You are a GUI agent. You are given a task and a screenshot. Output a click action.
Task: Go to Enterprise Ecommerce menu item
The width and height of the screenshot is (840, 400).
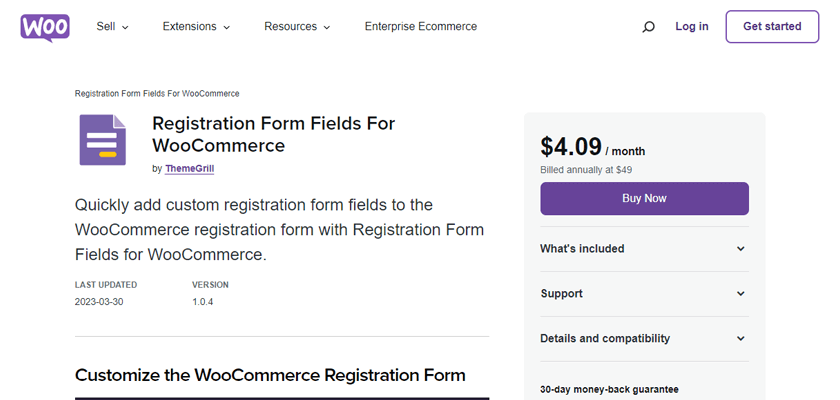click(x=421, y=27)
